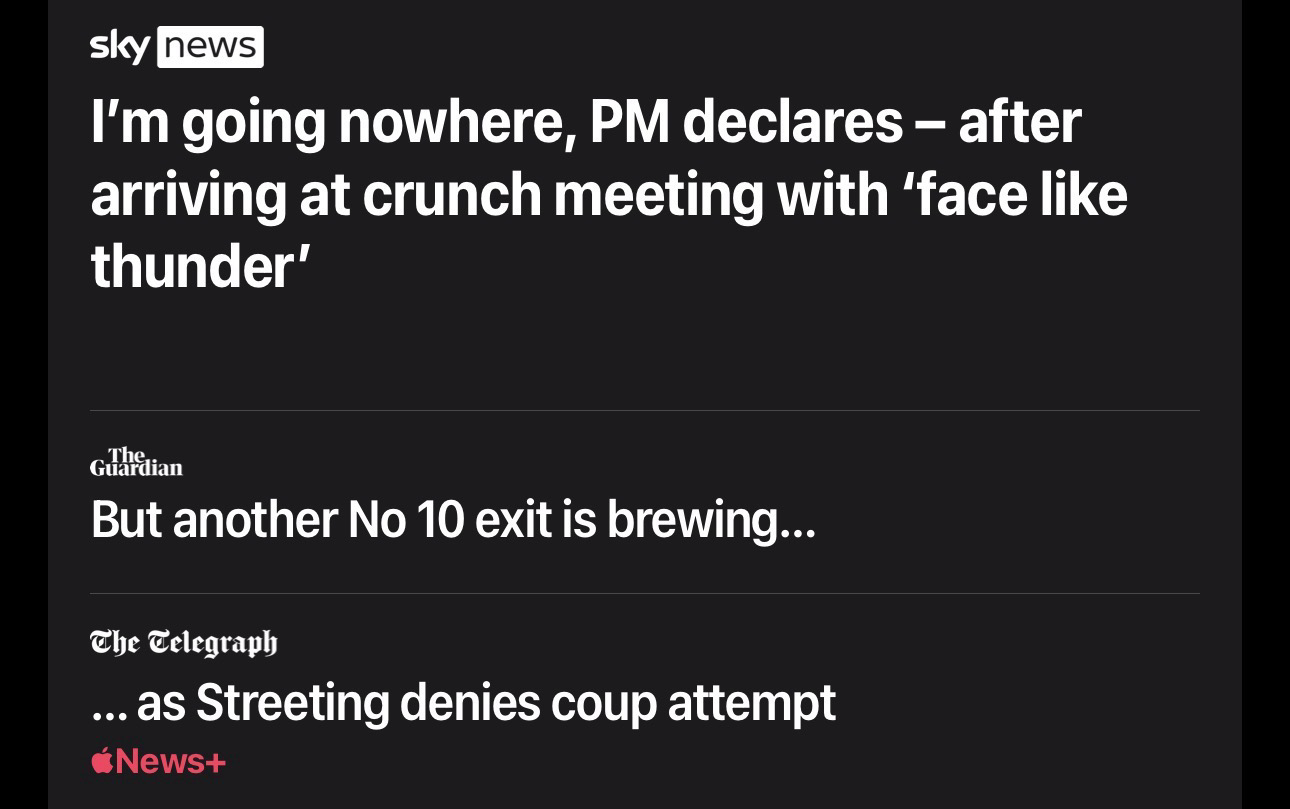Screen dimensions: 1290x809
Task: Click the Apple logo in News+ badge
Action: click(x=101, y=761)
